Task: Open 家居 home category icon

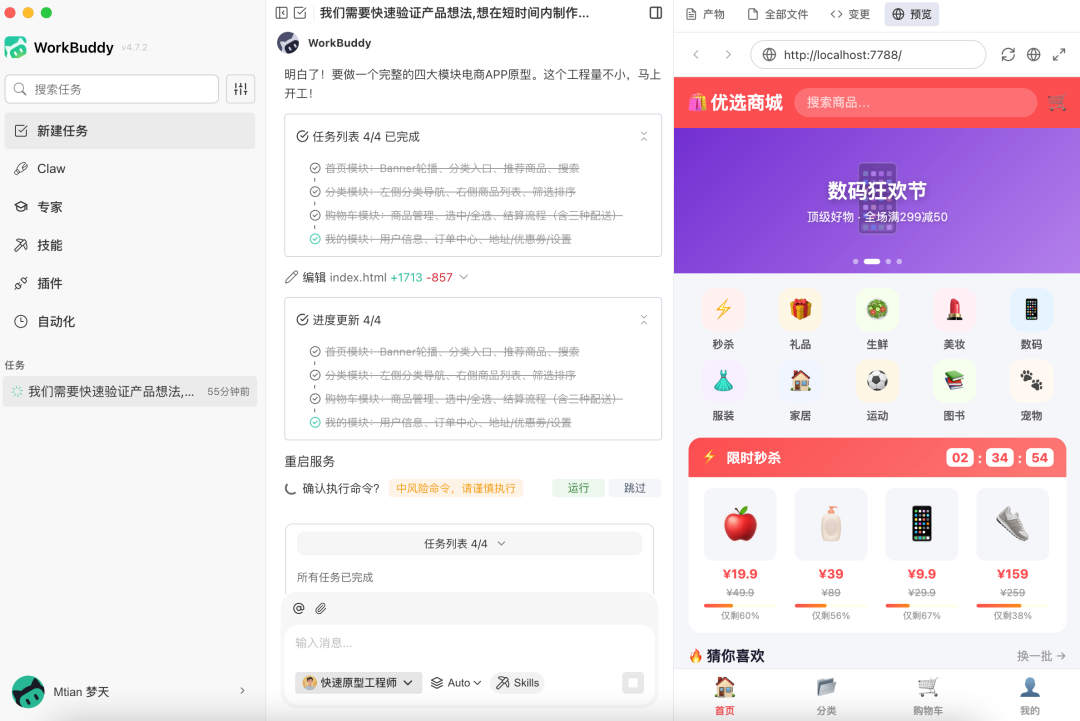Action: (800, 381)
